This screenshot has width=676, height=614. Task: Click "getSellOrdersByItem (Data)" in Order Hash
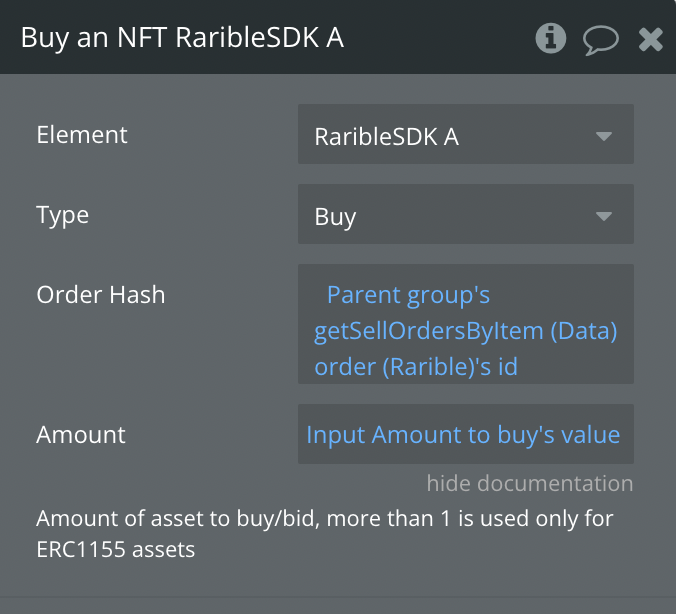[465, 331]
